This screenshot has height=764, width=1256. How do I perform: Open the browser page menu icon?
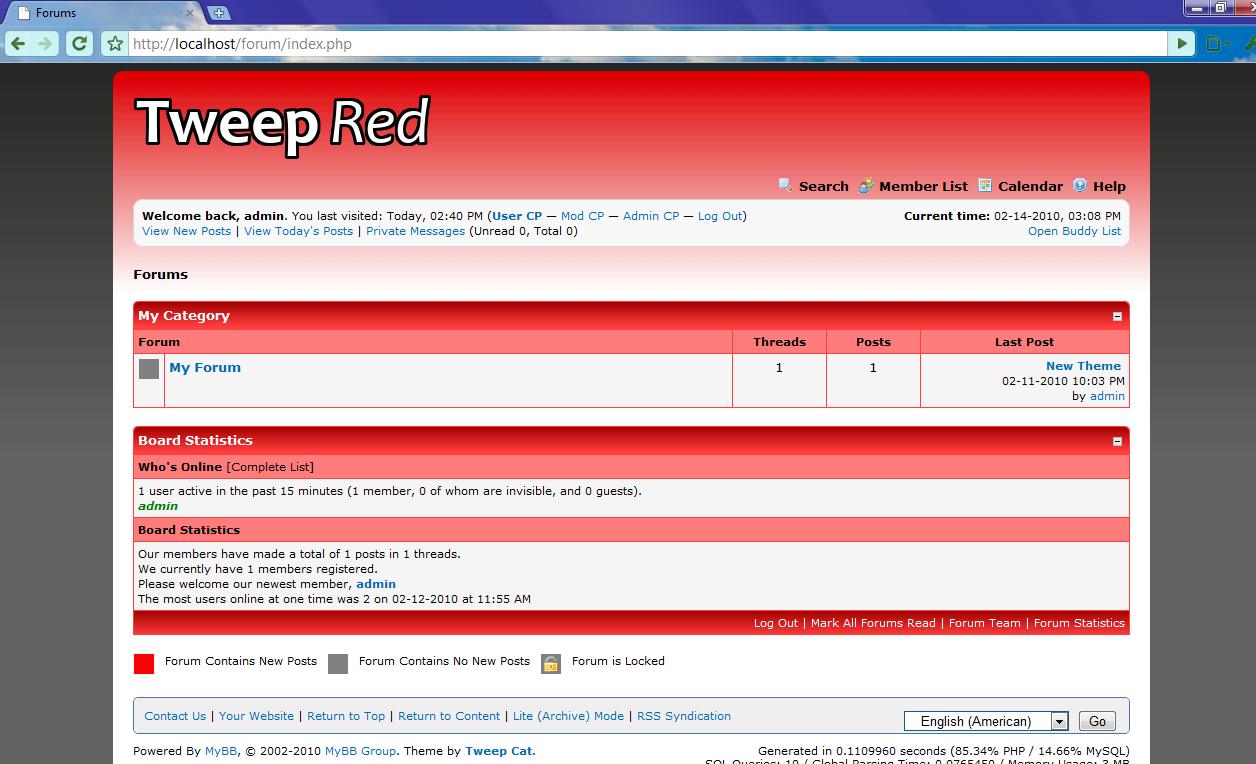click(1216, 44)
